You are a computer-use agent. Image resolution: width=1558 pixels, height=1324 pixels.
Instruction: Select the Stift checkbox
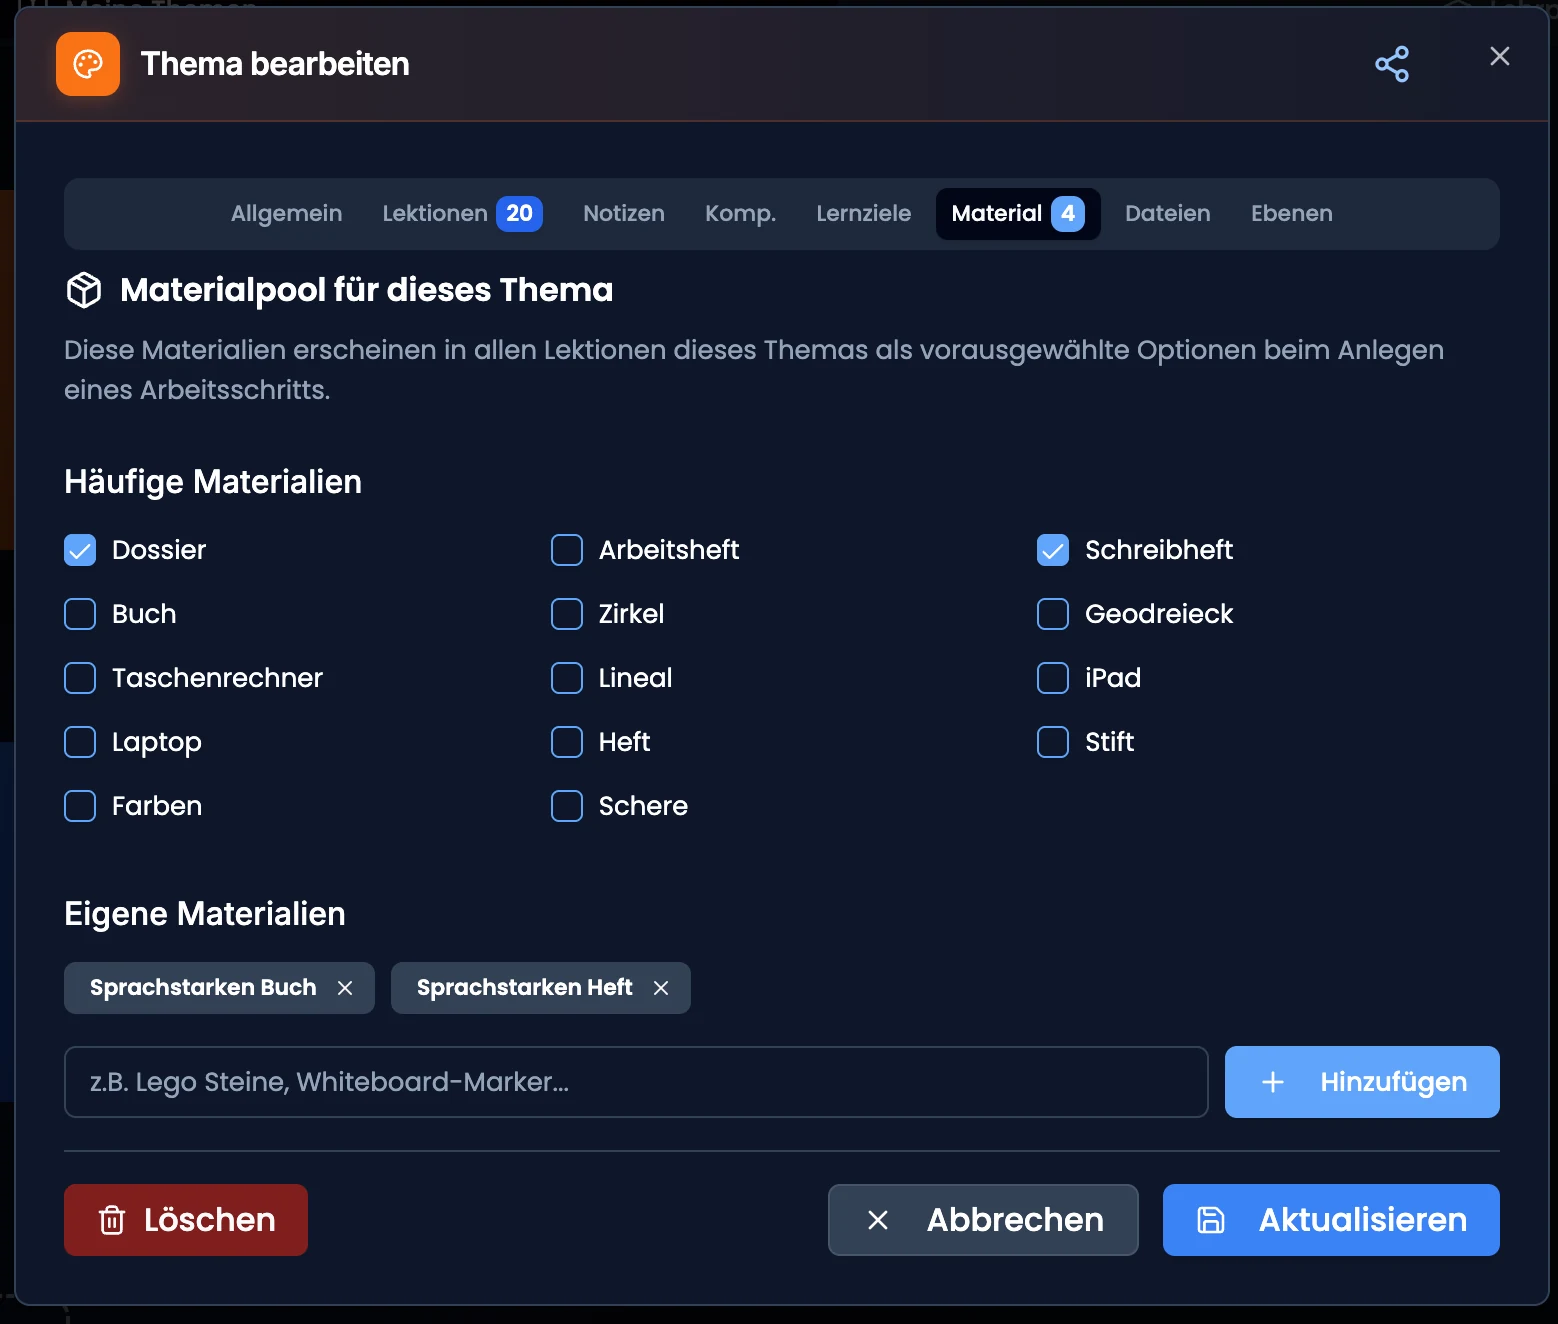pos(1053,742)
